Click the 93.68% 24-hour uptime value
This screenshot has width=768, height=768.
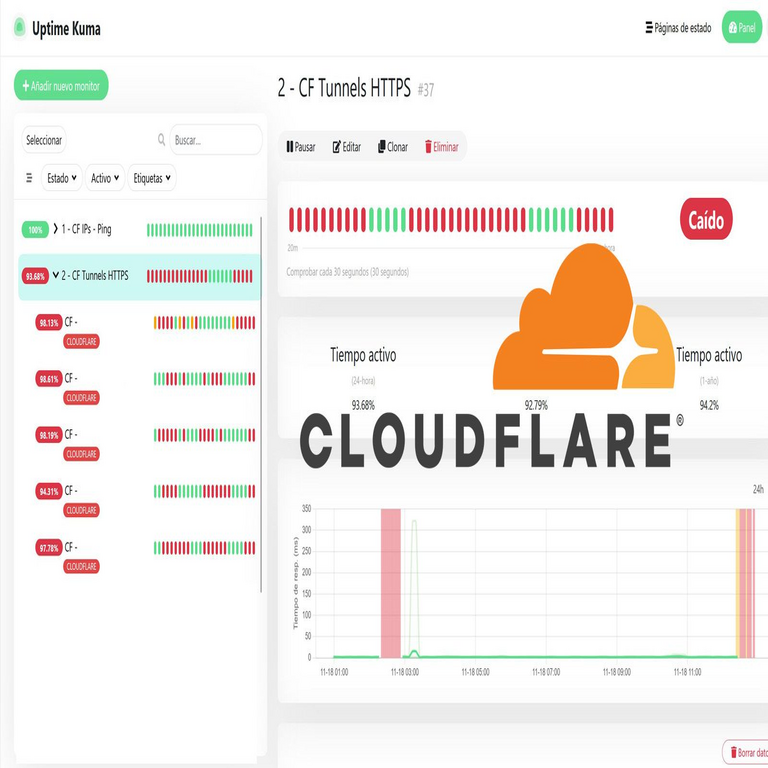363,405
